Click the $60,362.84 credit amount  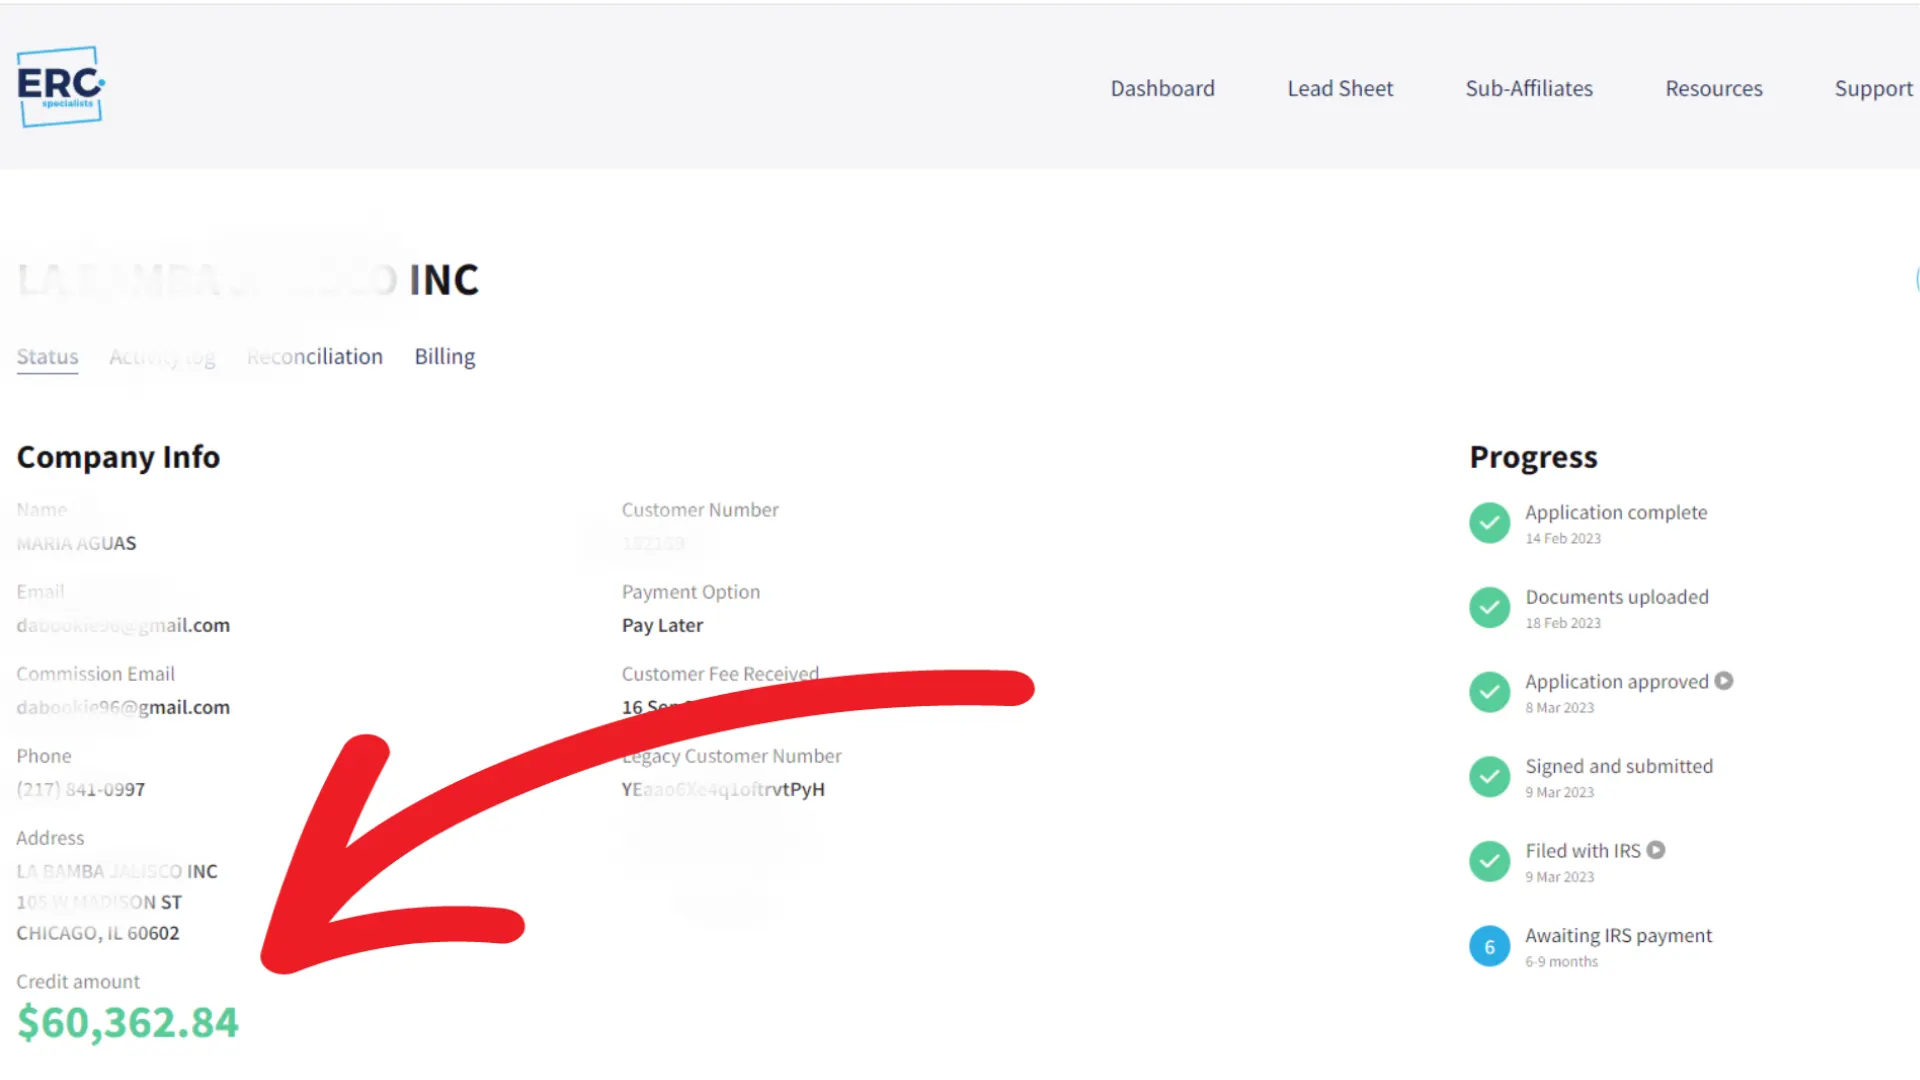pyautogui.click(x=128, y=1023)
